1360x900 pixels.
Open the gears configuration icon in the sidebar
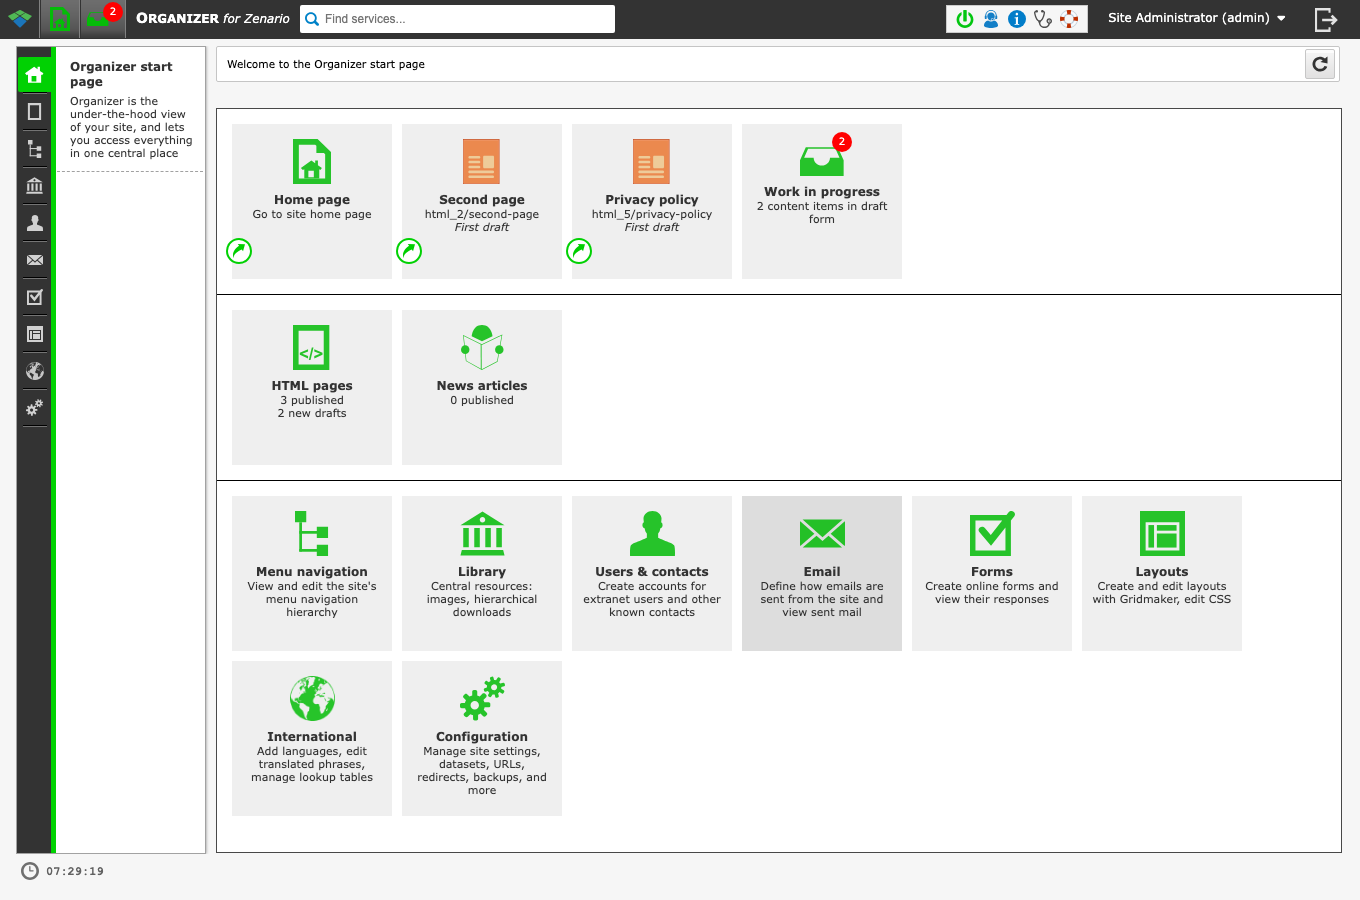coord(35,408)
